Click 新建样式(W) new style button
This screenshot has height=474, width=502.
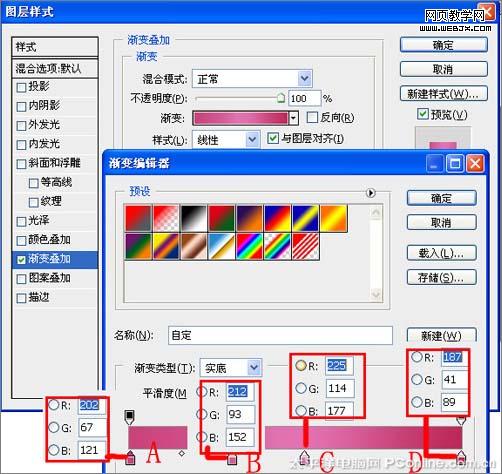pyautogui.click(x=443, y=94)
